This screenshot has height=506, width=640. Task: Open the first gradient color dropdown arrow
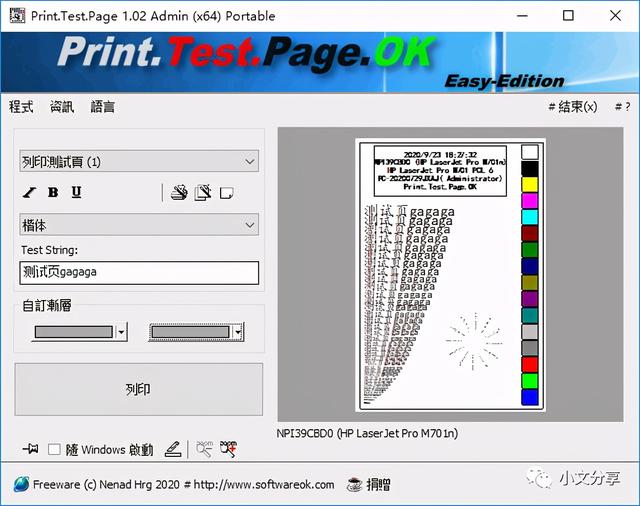point(121,332)
